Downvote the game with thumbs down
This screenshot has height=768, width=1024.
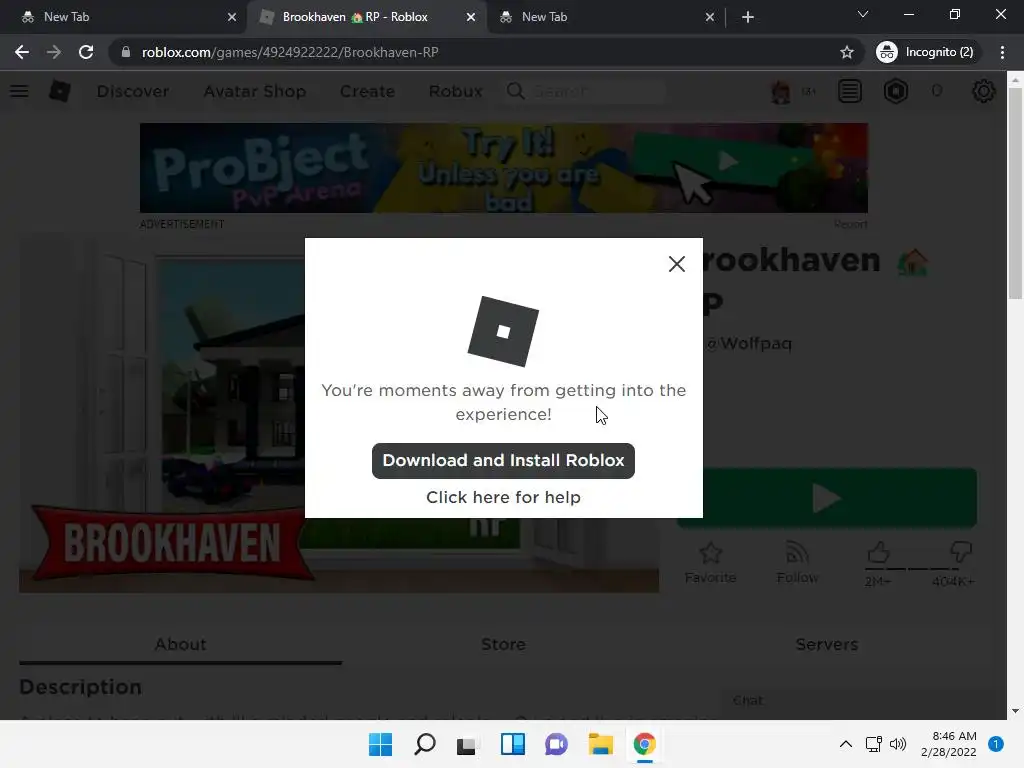960,552
